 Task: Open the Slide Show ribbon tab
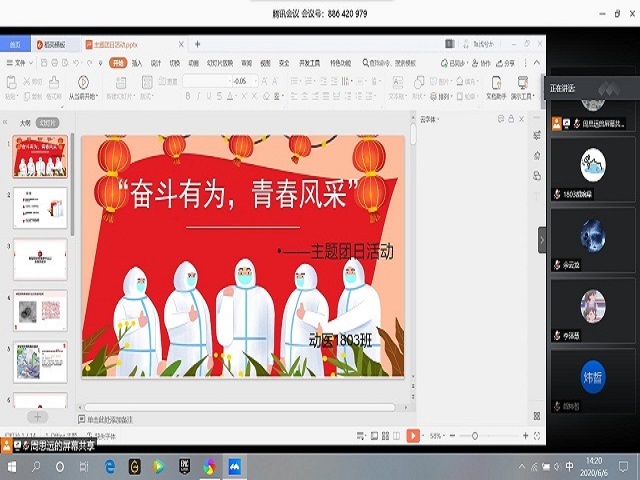point(220,63)
